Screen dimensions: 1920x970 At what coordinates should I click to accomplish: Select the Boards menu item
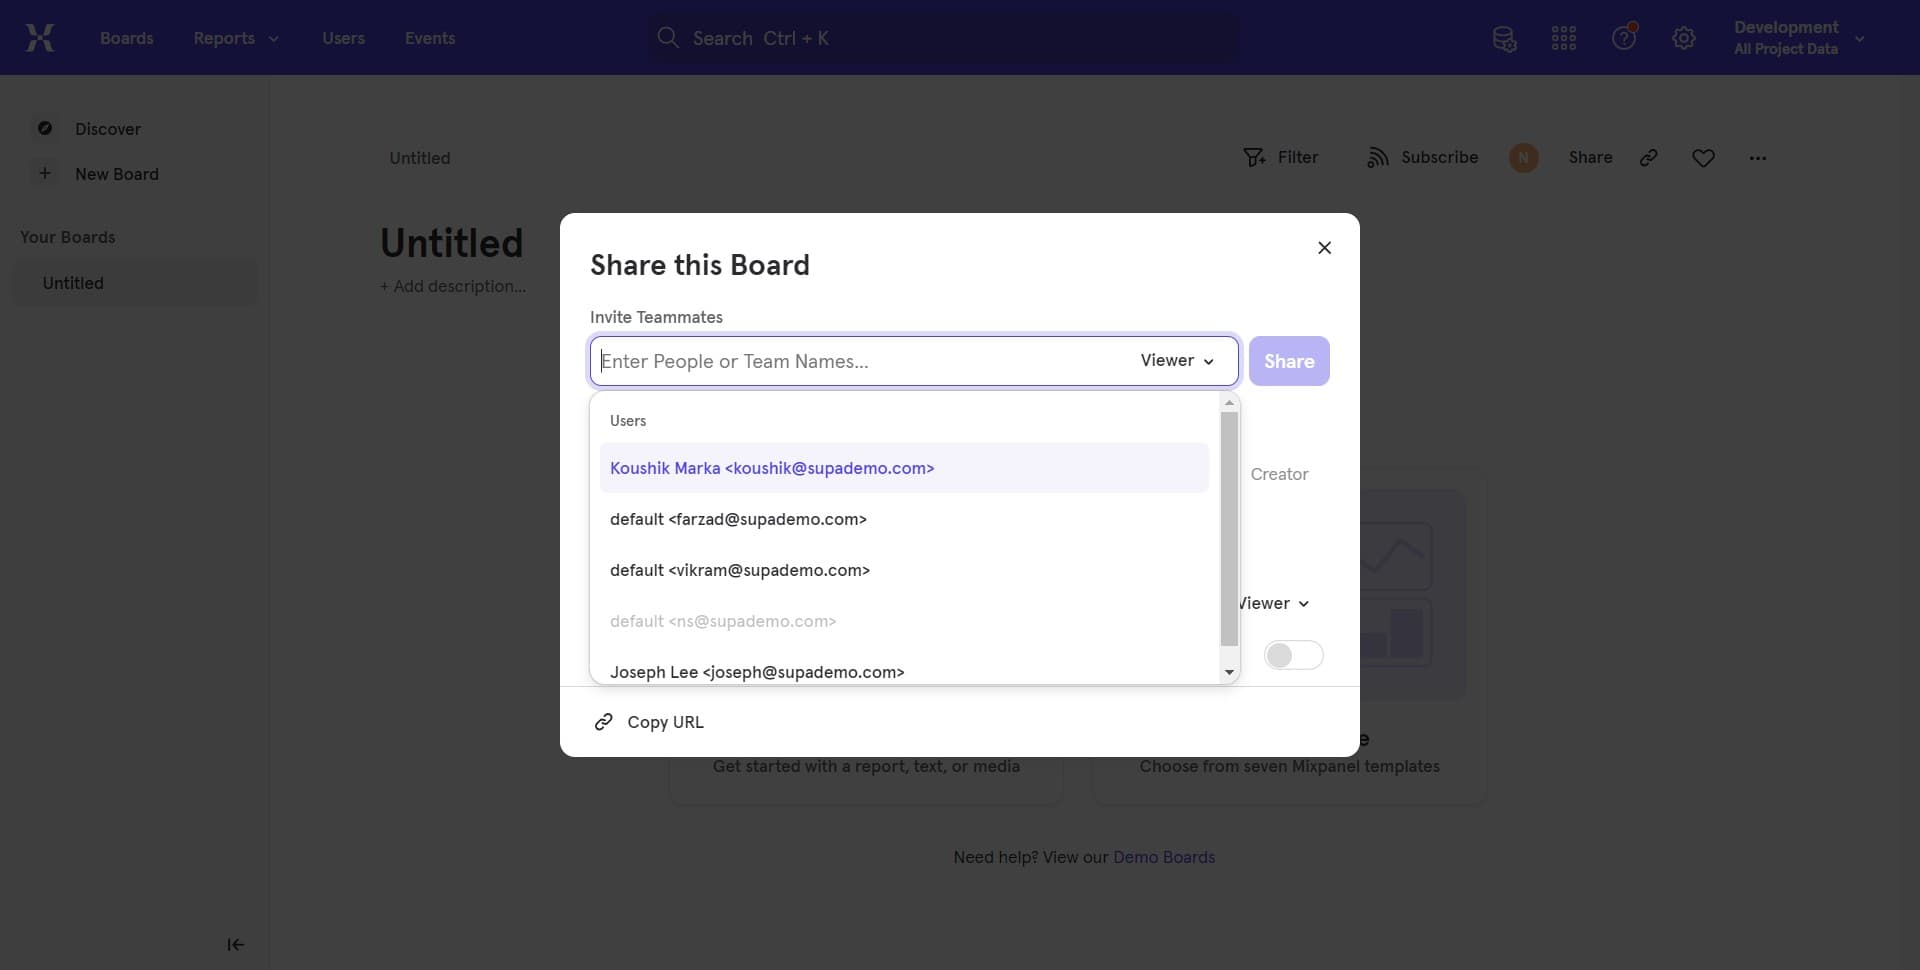(x=126, y=38)
